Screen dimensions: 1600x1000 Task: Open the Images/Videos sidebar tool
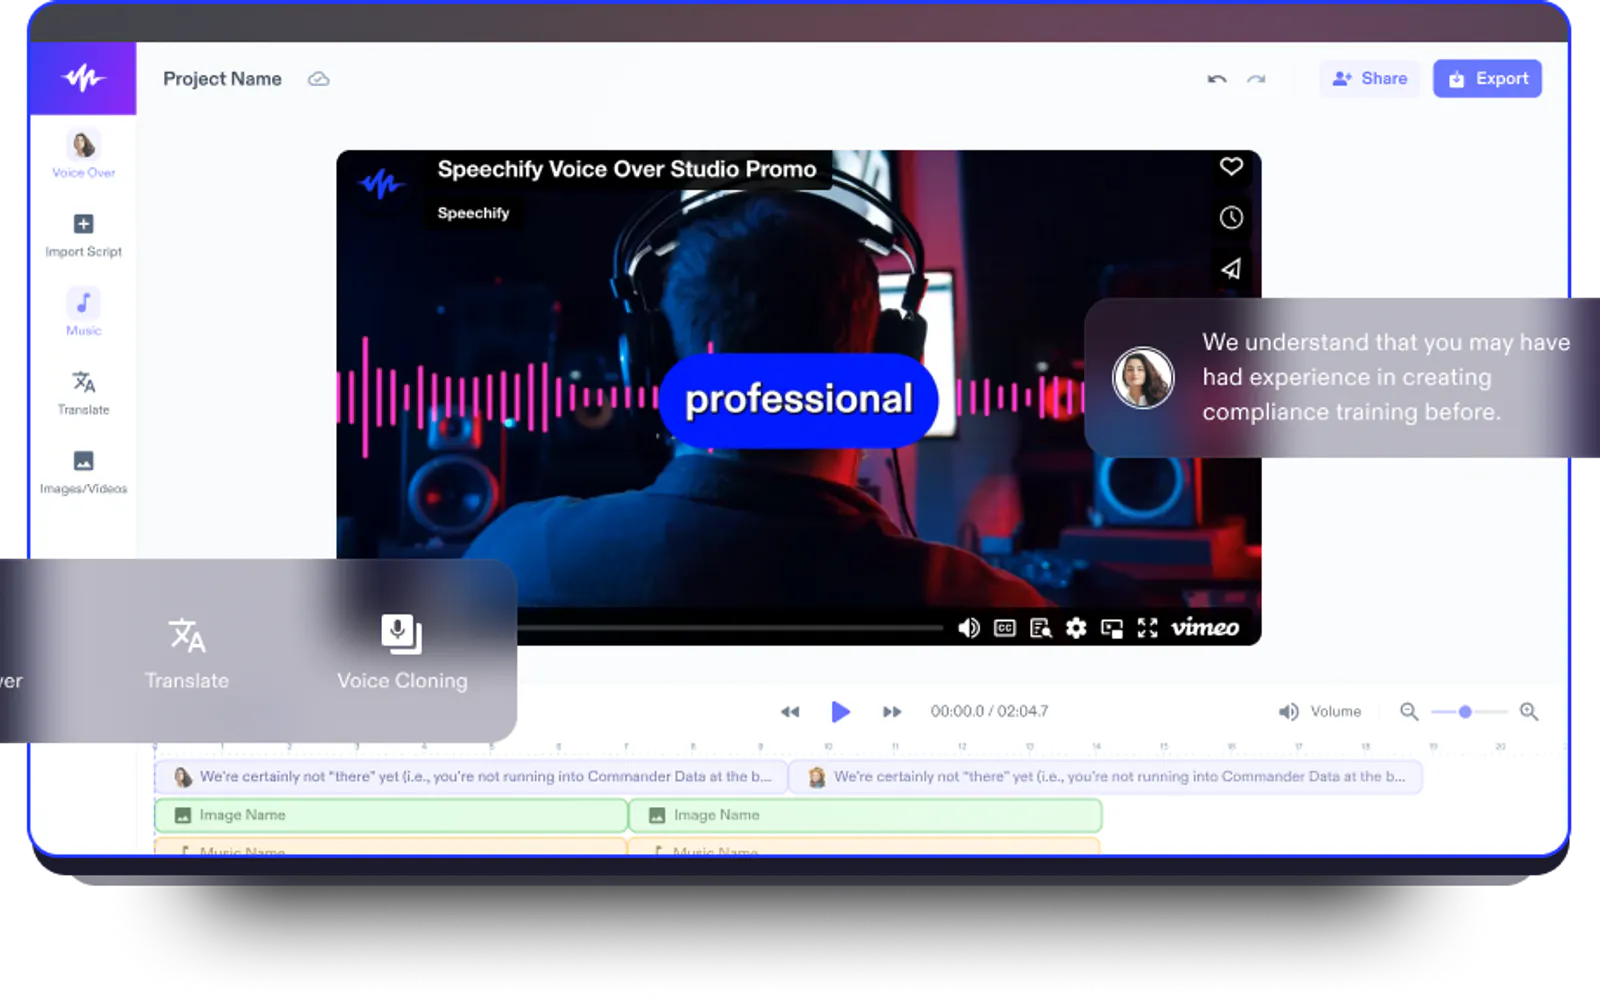[x=83, y=472]
